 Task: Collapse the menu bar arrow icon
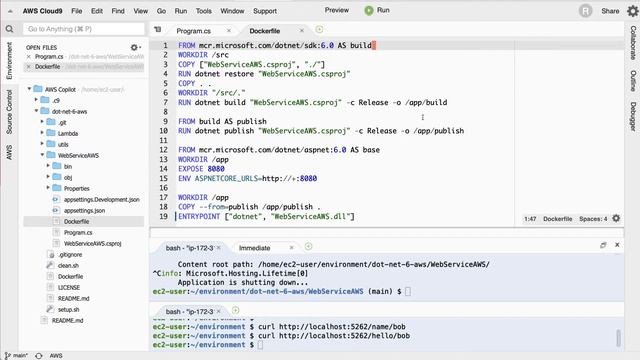coord(10,11)
